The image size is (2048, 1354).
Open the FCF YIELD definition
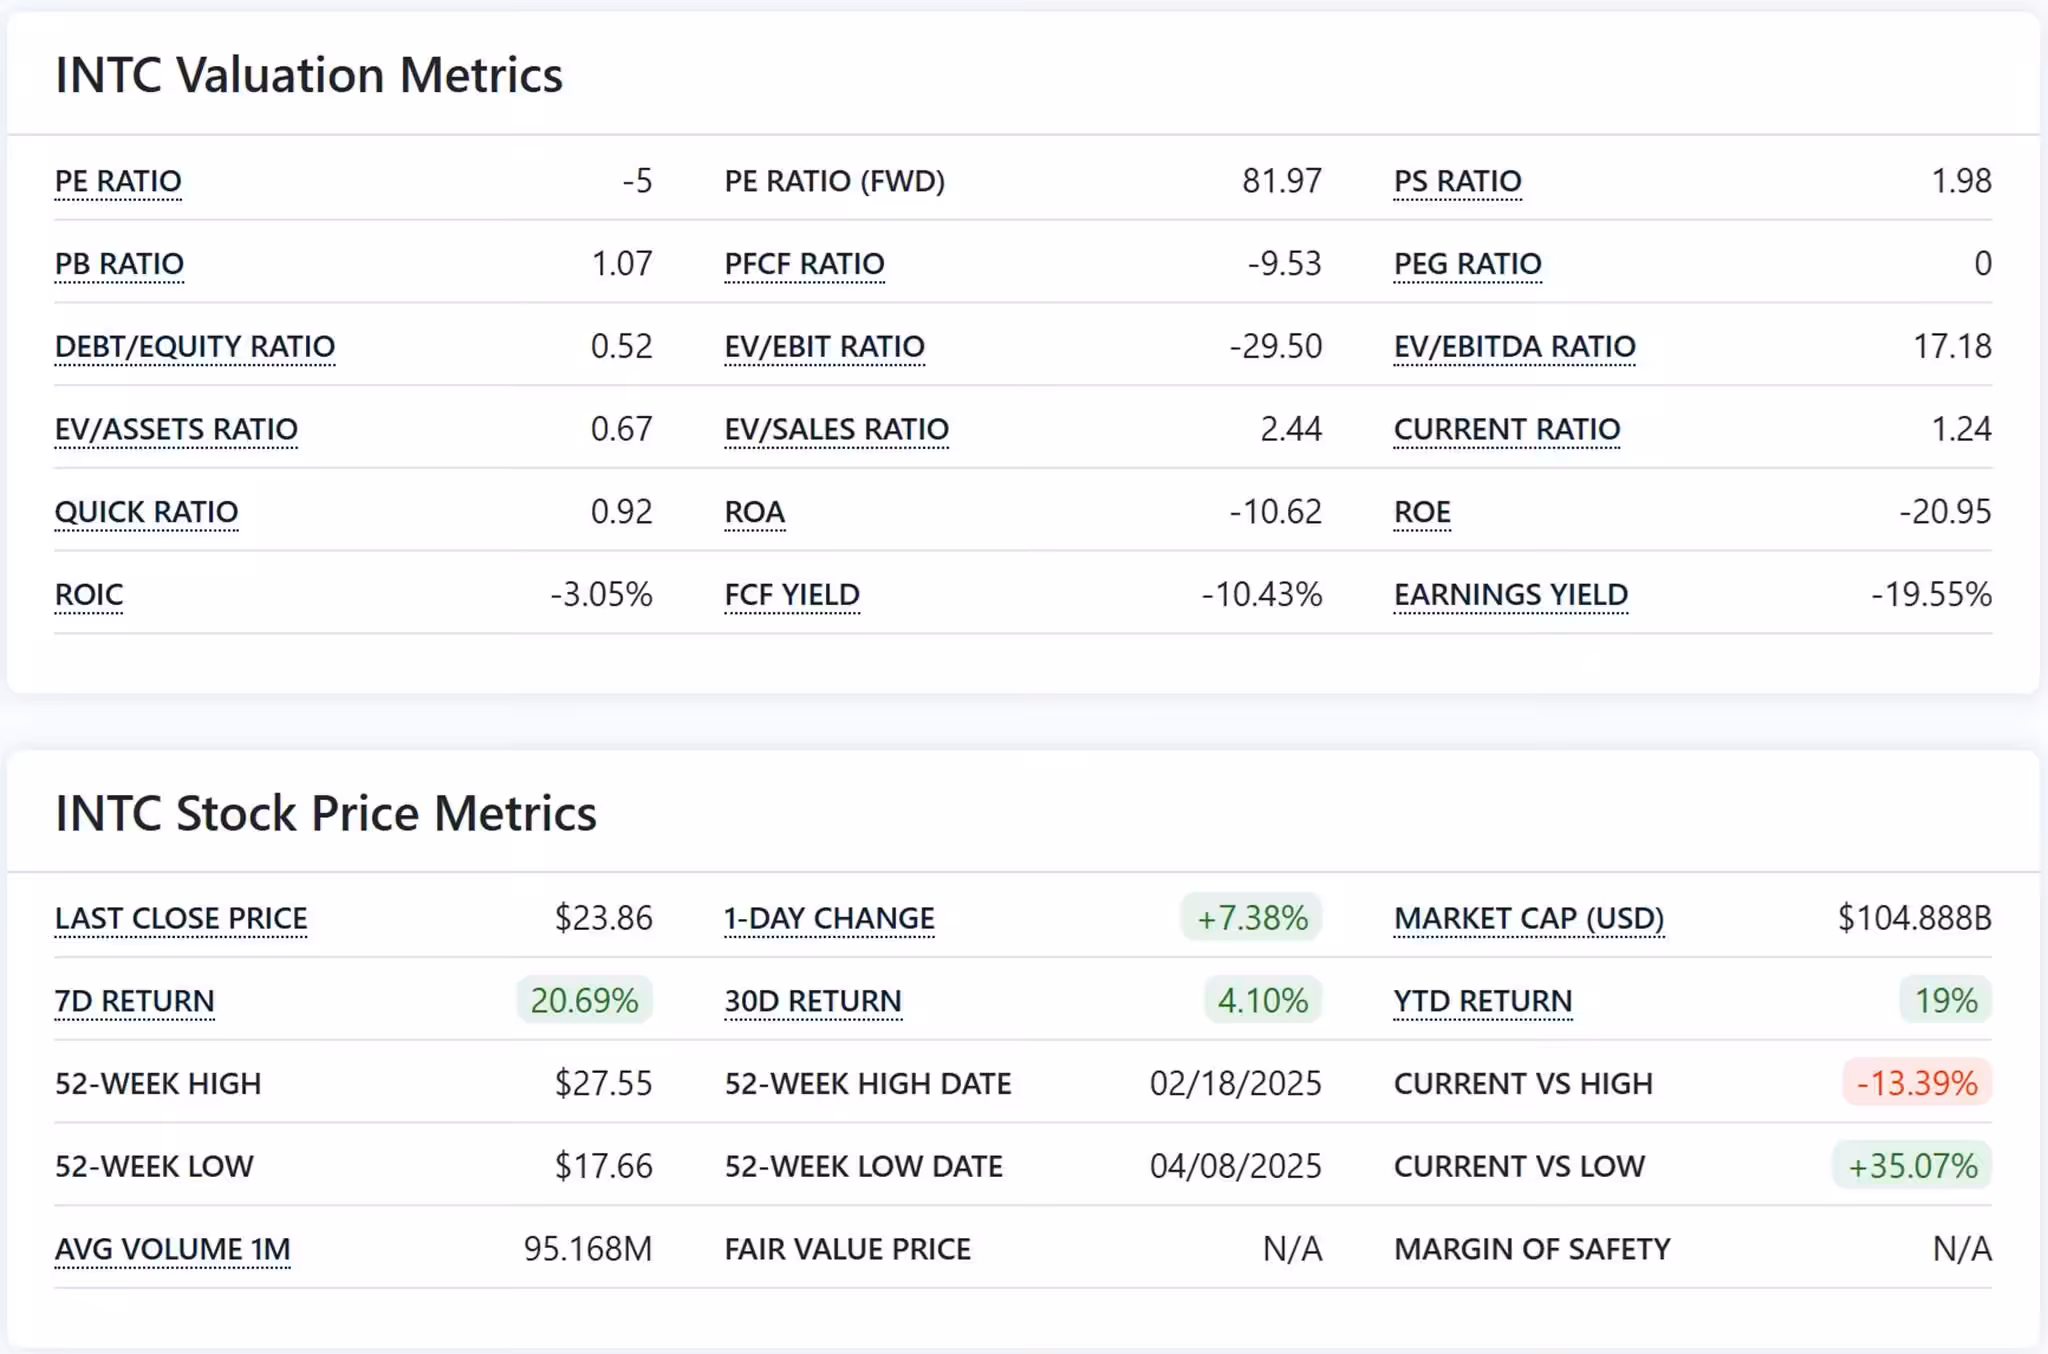pos(791,594)
